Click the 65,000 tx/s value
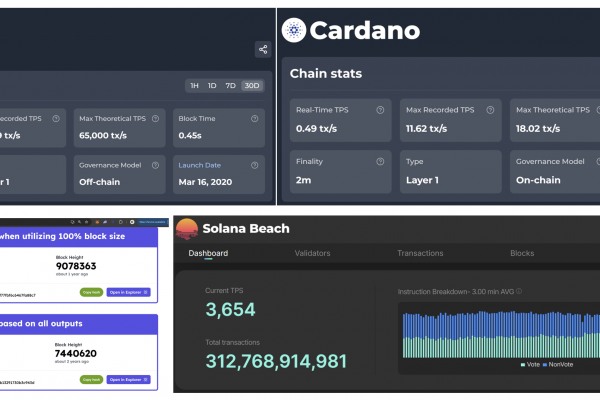Screen dimensions: 600x400 [x=103, y=136]
